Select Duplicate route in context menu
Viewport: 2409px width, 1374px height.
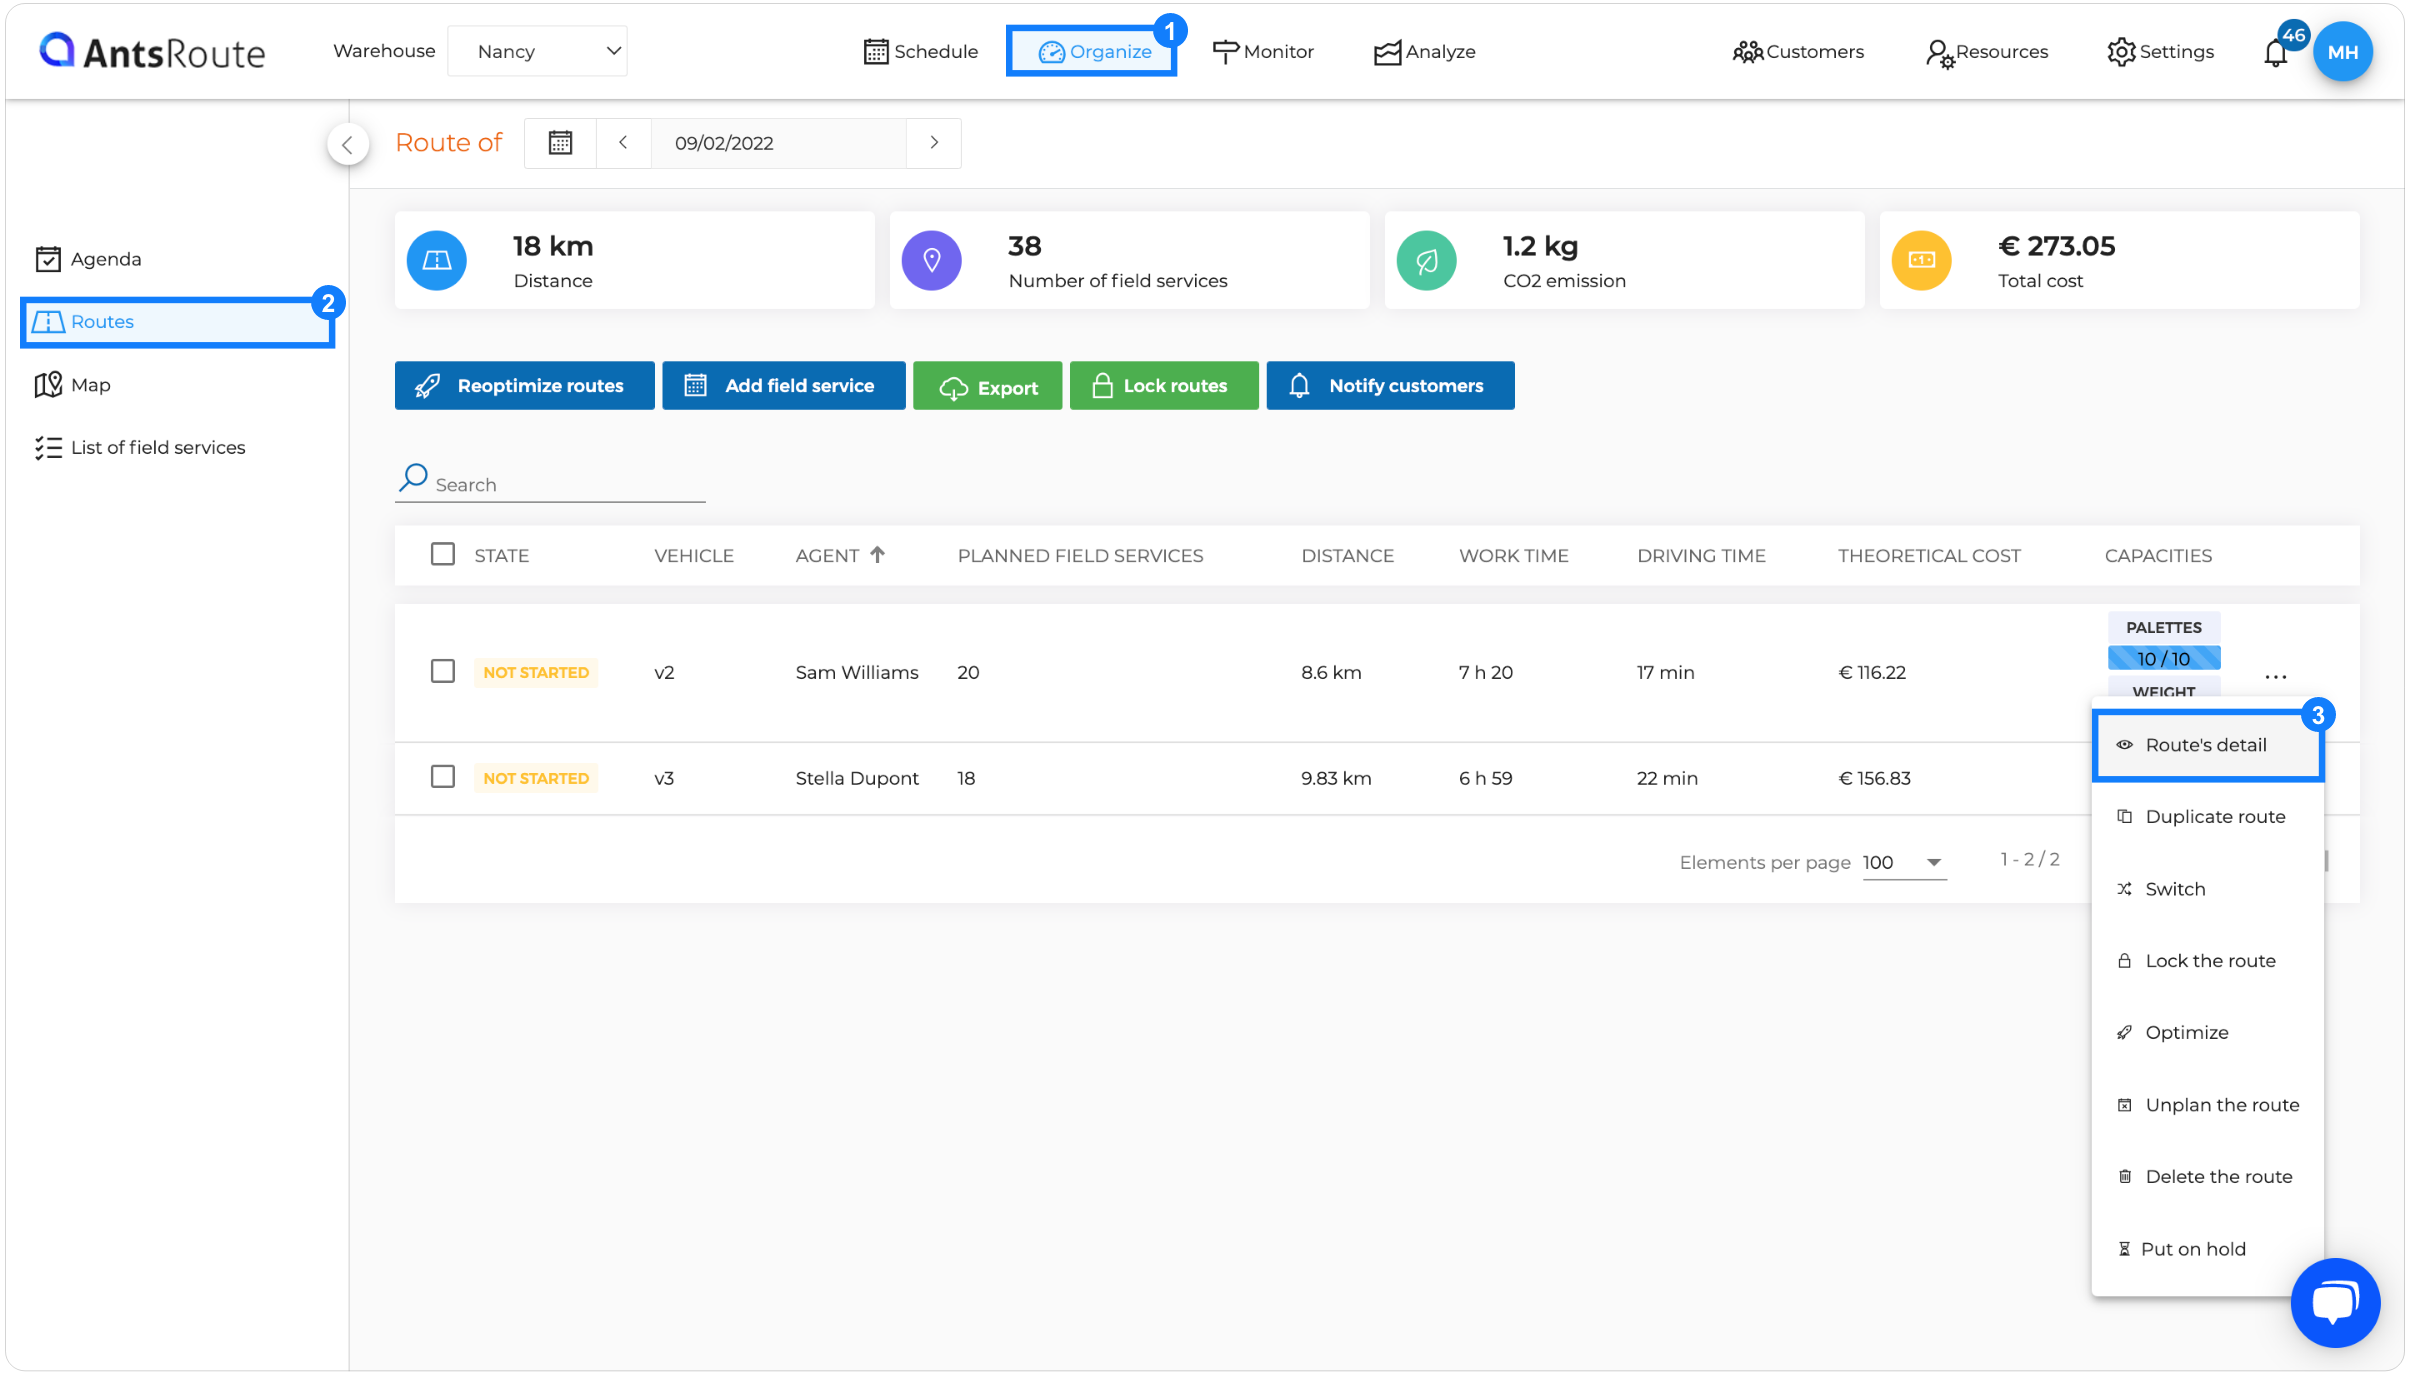[x=2207, y=817]
